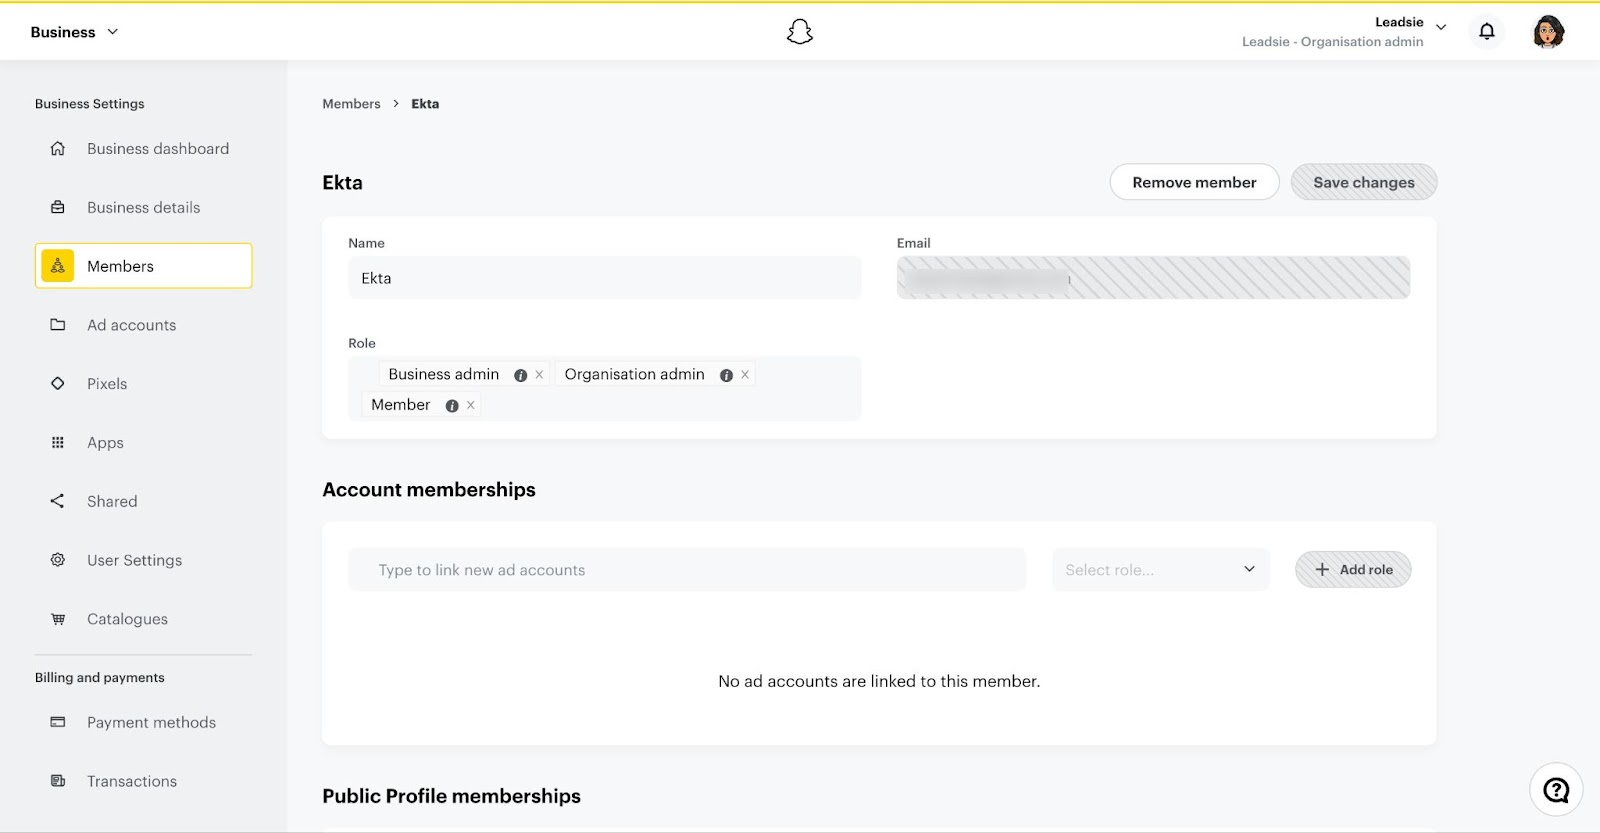1600x833 pixels.
Task: Open the Members section
Action: pyautogui.click(x=143, y=266)
